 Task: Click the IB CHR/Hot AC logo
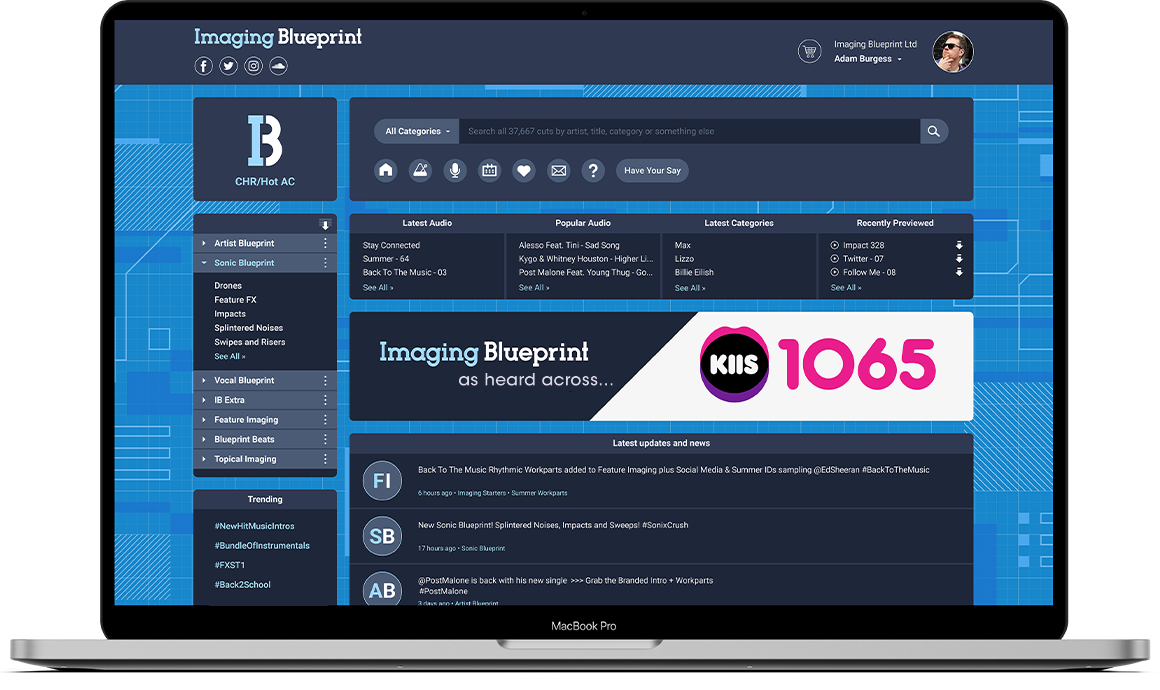[265, 149]
